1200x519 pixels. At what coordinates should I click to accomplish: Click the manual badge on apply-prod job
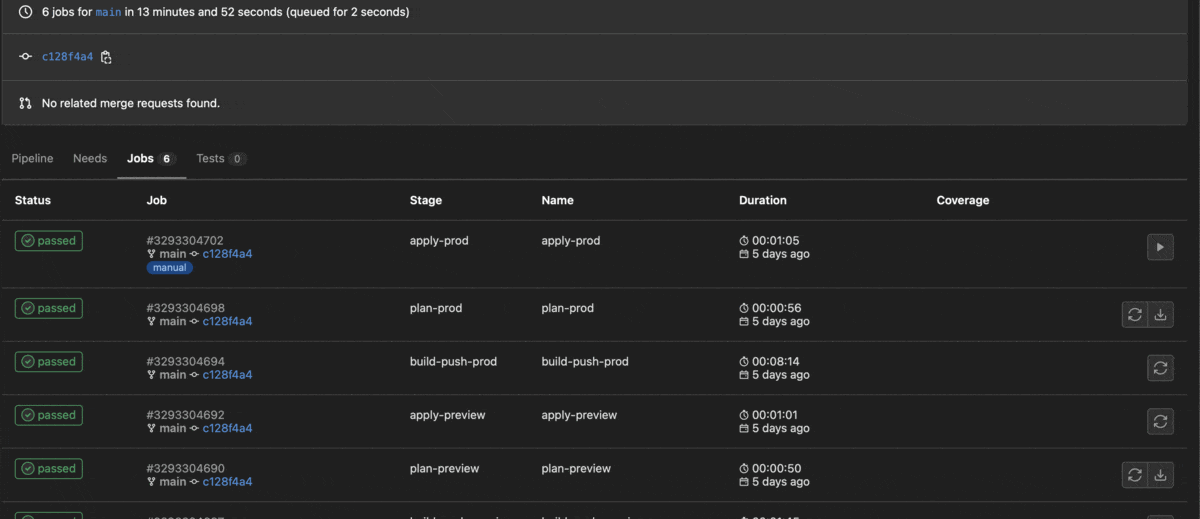pos(170,268)
